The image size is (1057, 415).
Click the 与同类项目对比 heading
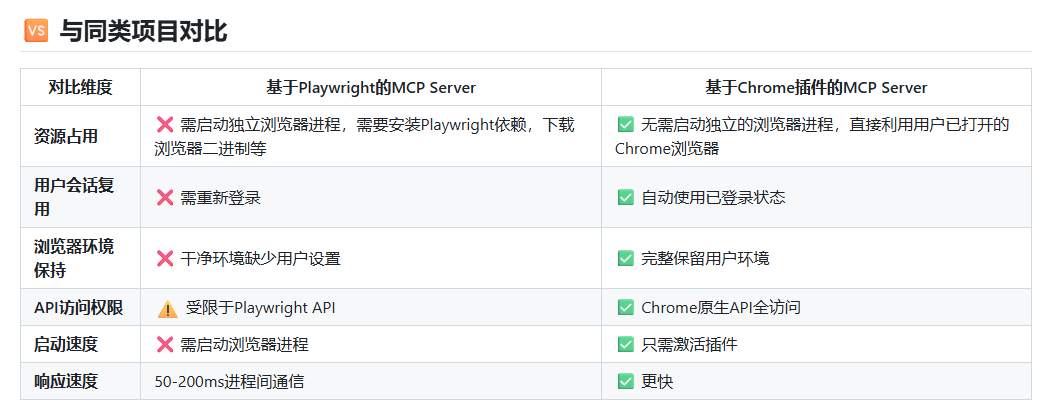[x=143, y=31]
